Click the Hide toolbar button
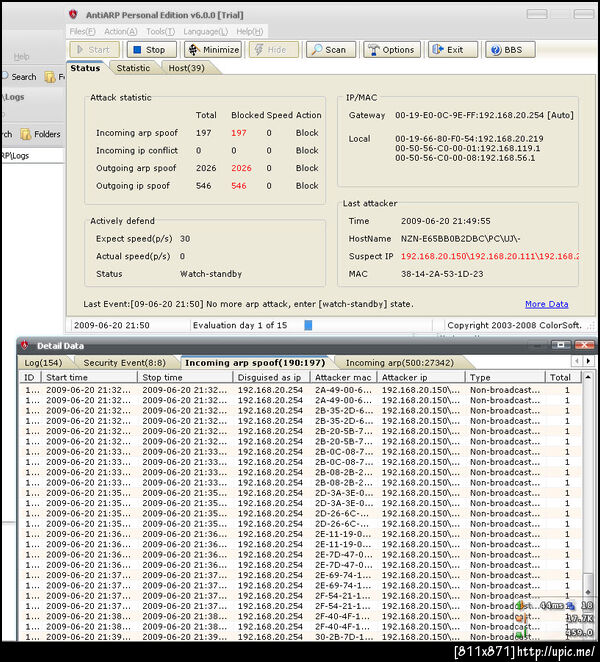 coord(274,50)
